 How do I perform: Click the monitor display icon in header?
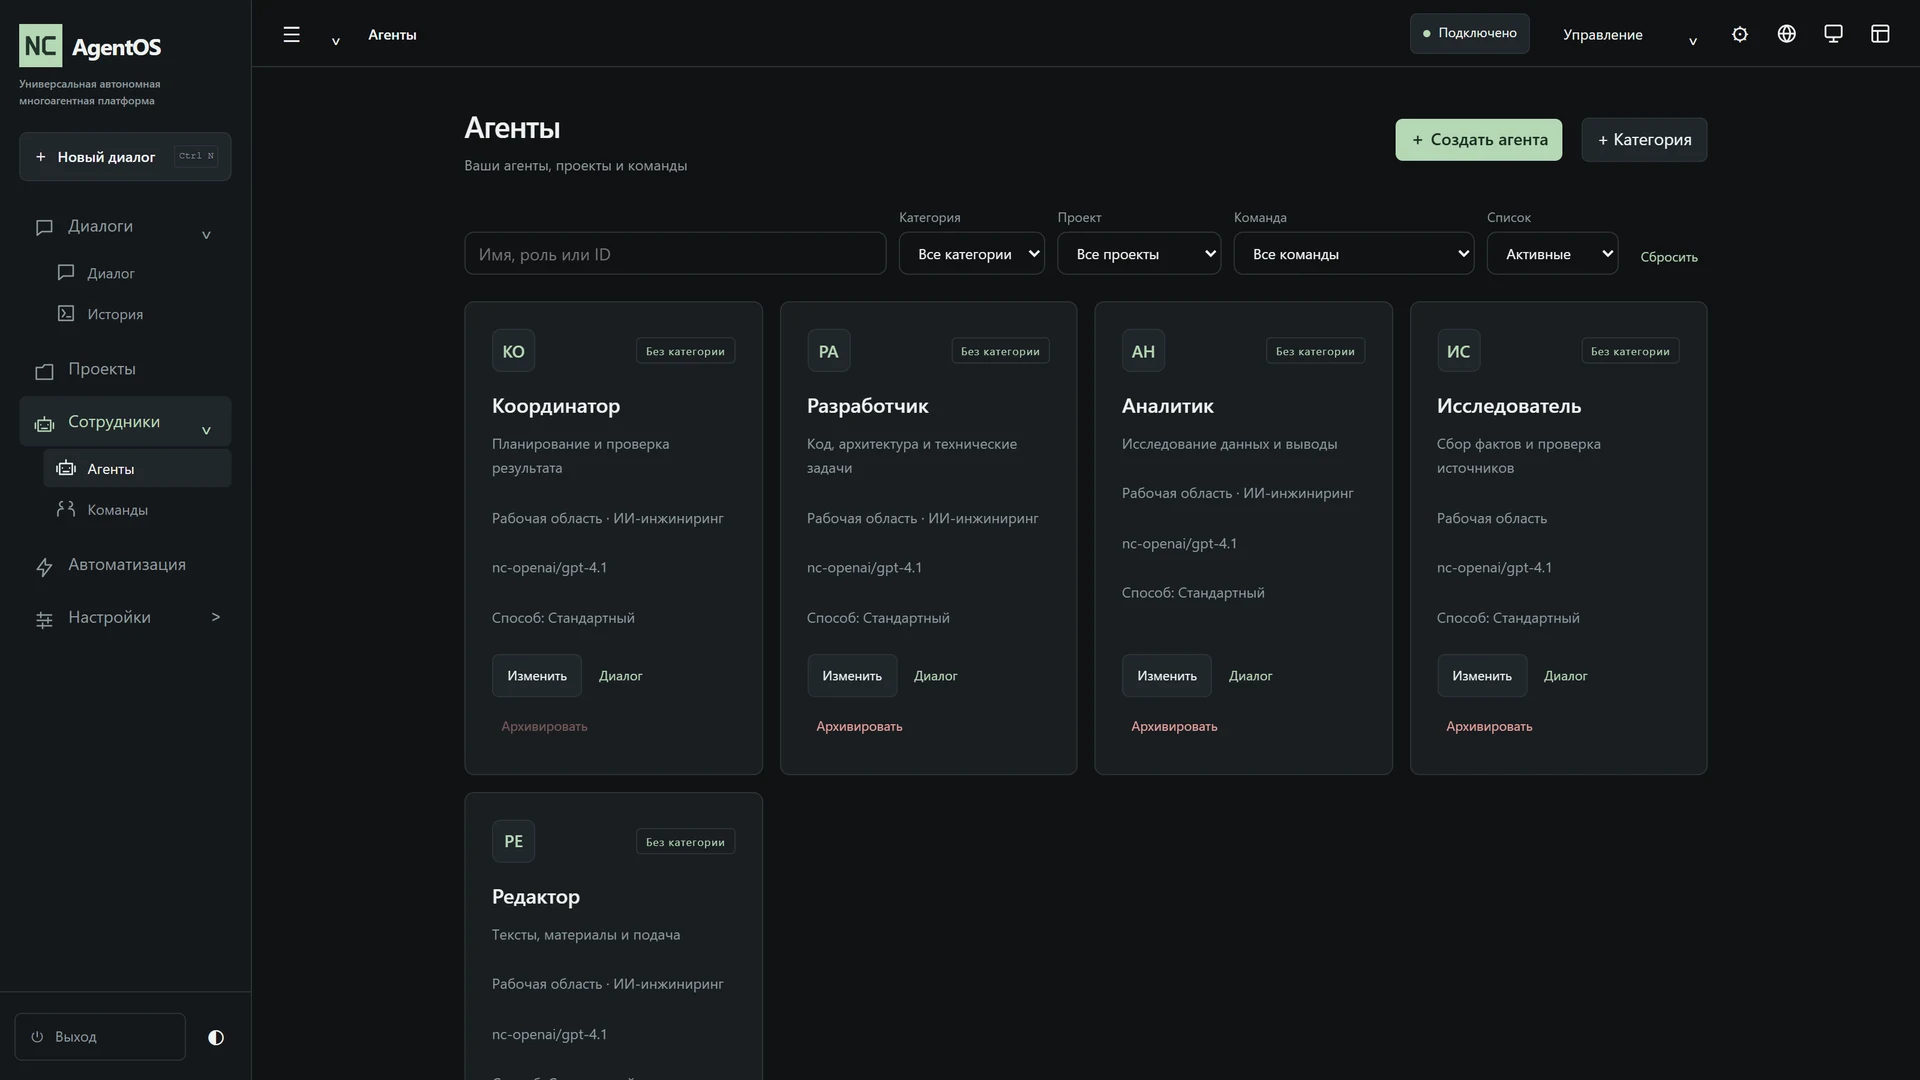point(1833,34)
